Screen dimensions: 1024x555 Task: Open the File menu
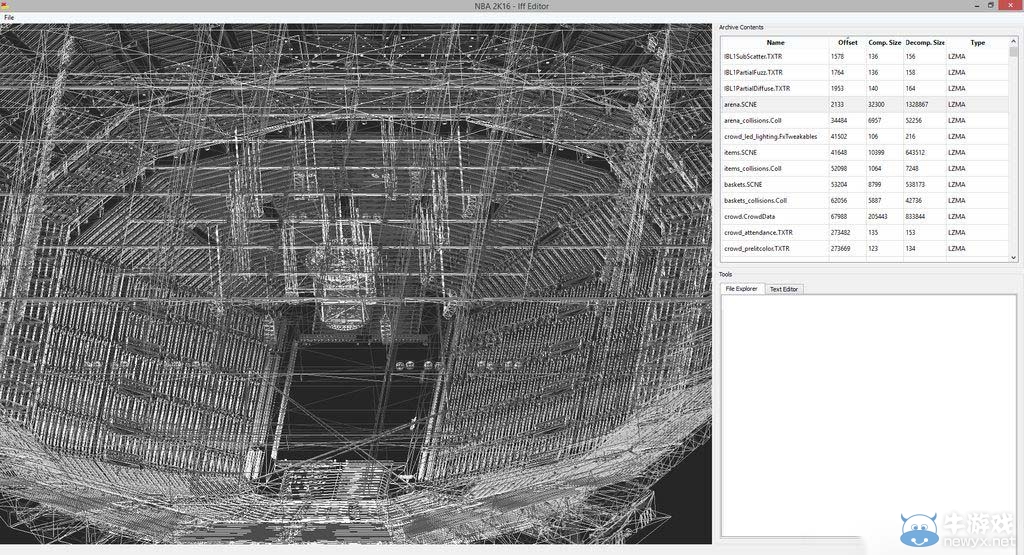point(8,18)
